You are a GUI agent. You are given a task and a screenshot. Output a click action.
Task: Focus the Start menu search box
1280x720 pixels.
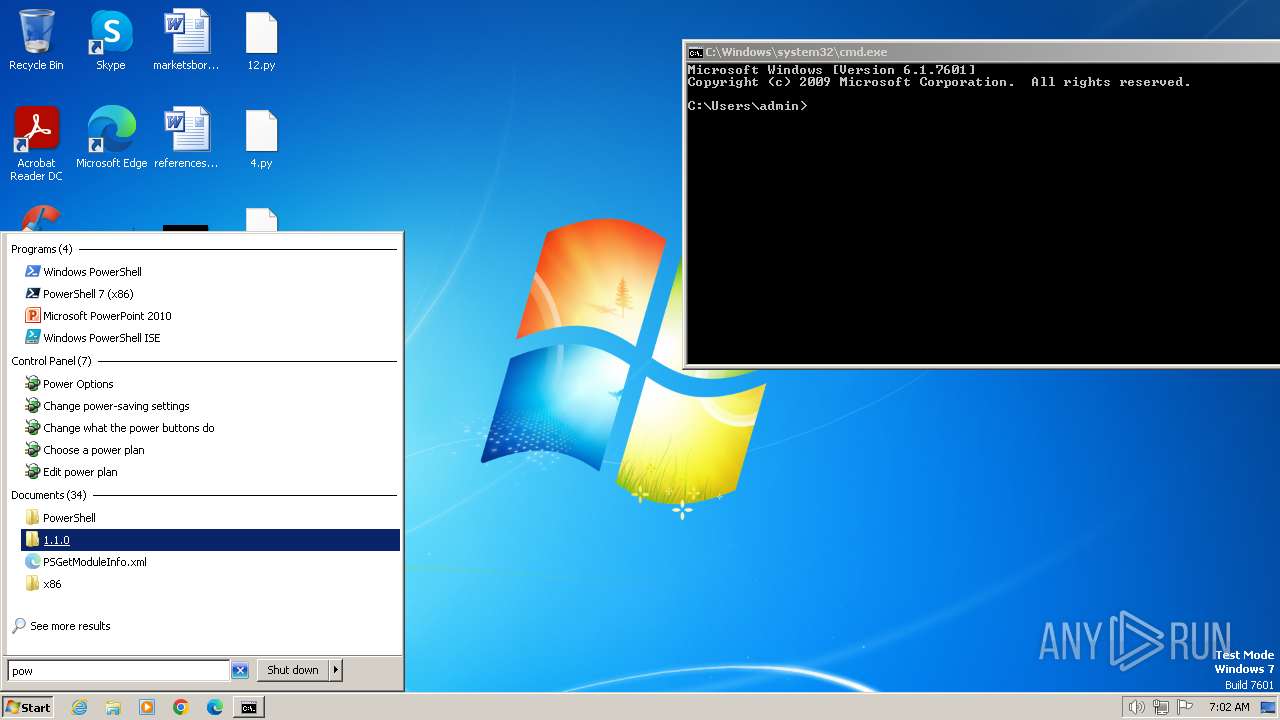(x=119, y=671)
